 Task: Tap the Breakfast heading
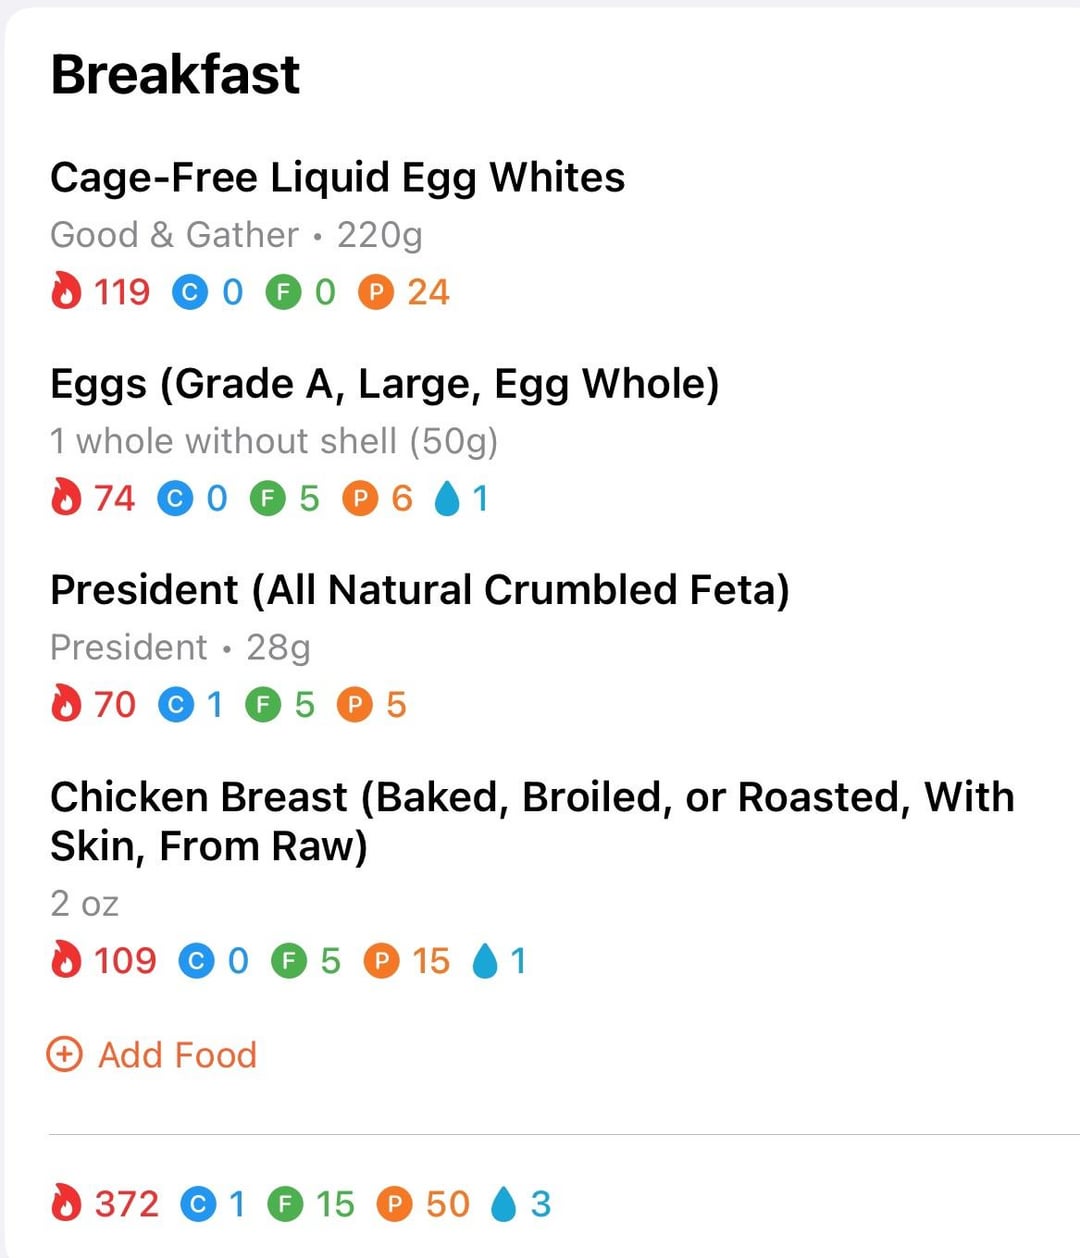(x=175, y=74)
